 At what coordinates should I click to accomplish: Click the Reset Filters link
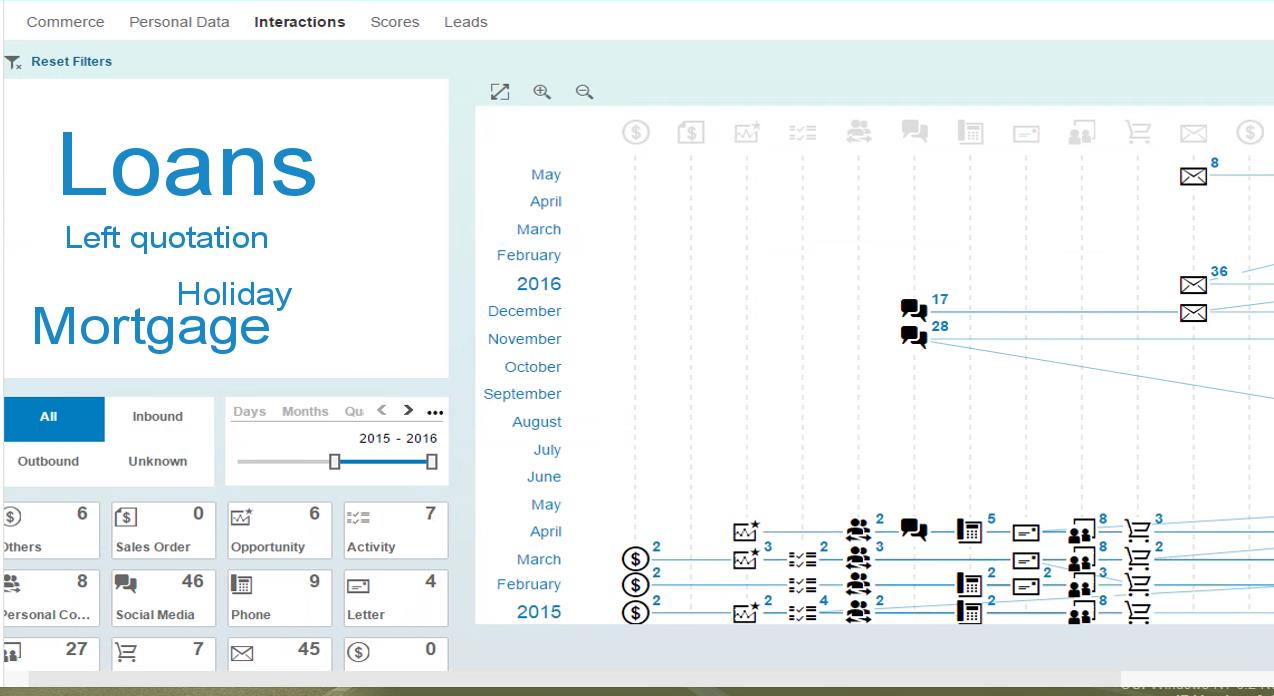71,62
